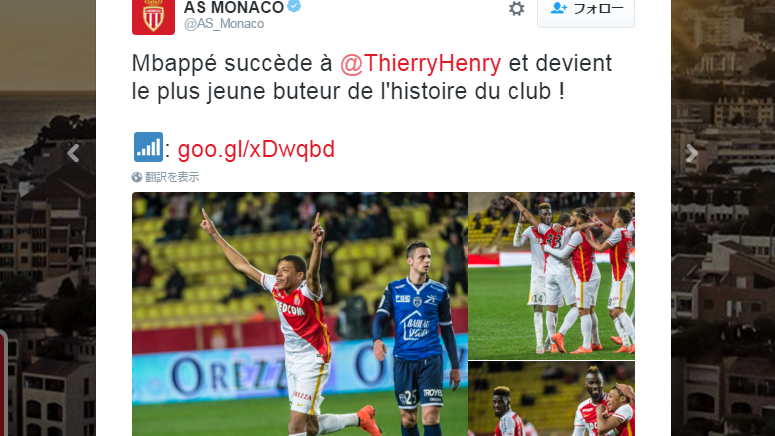The image size is (775, 436).
Task: Click the @AS_Monaco username handle
Action: point(224,24)
